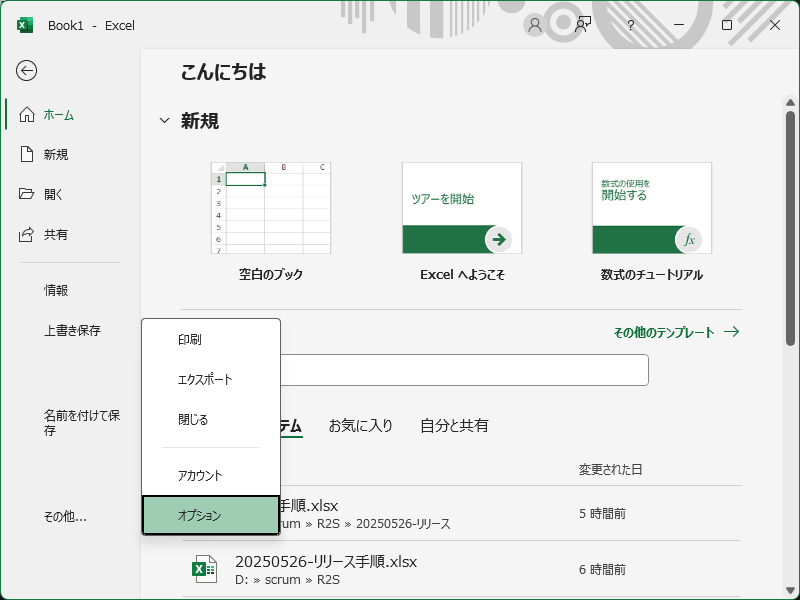800x600 pixels.
Task: Click the scrollbar down arrow
Action: (790, 590)
